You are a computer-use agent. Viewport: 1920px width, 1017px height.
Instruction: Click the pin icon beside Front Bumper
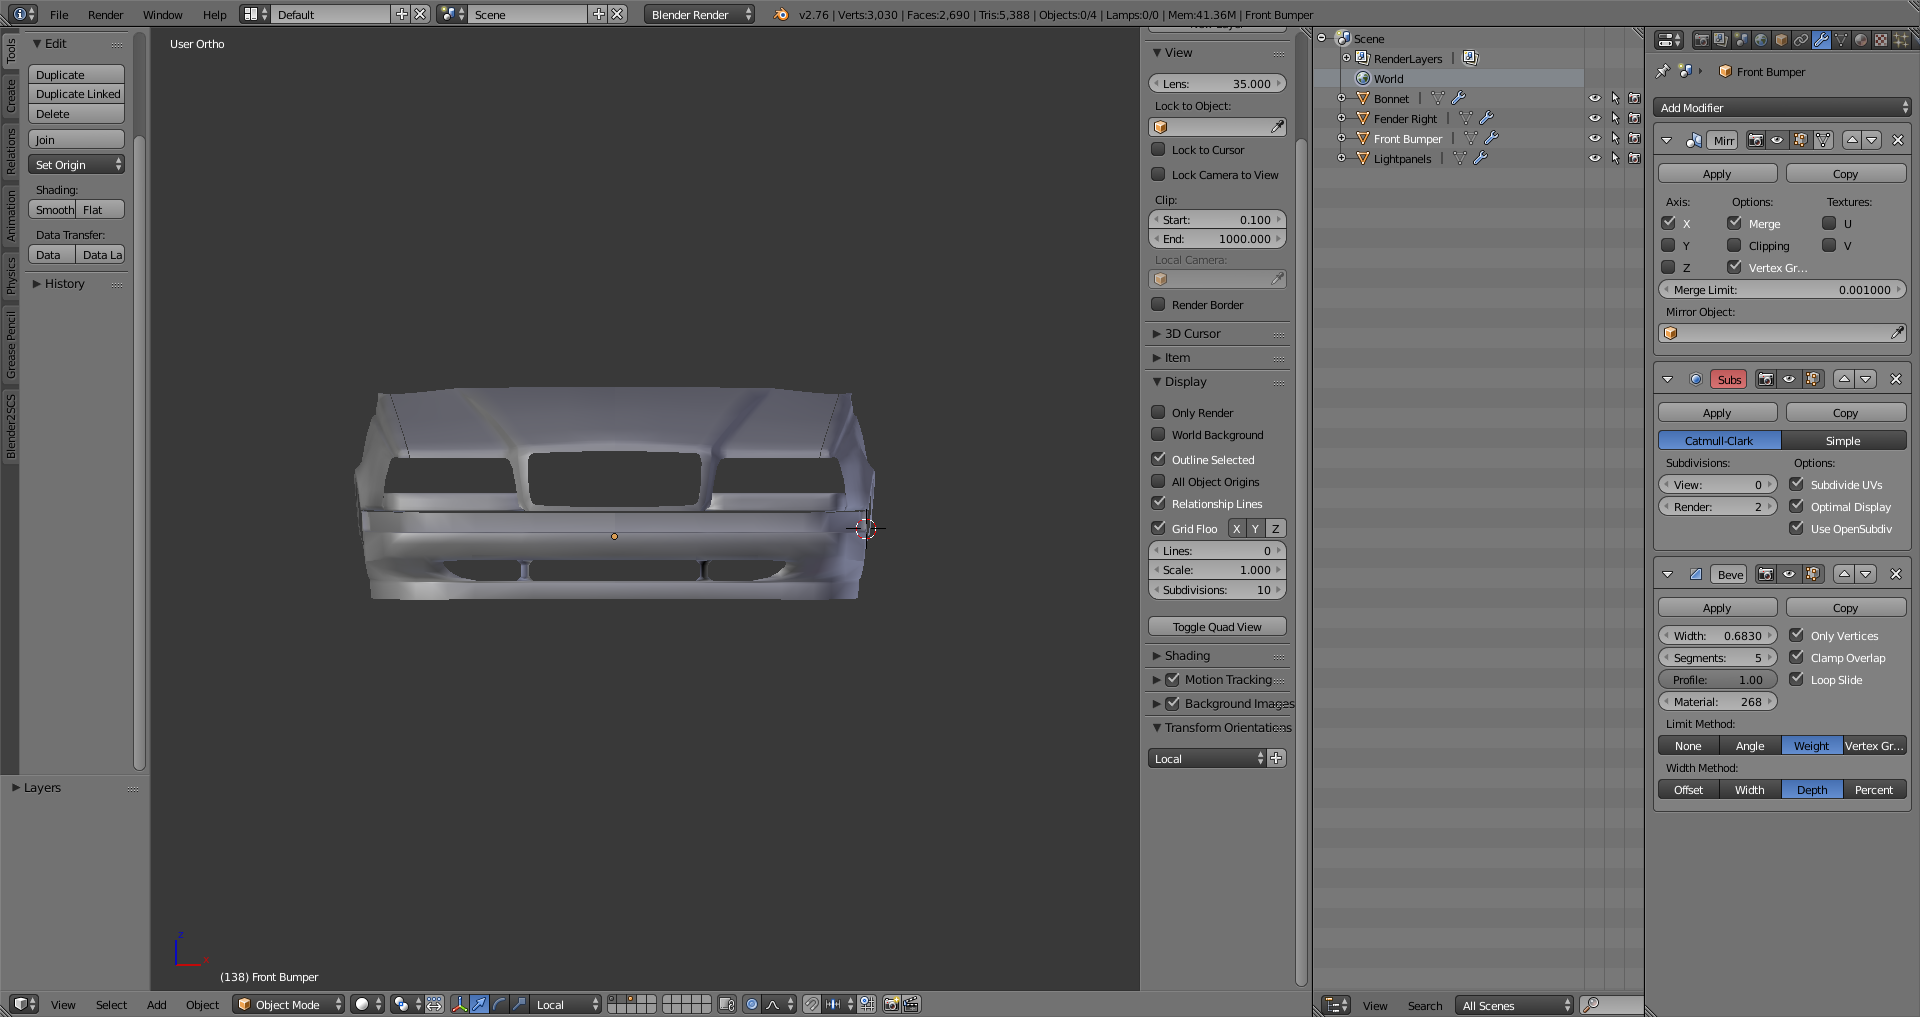(x=1663, y=72)
